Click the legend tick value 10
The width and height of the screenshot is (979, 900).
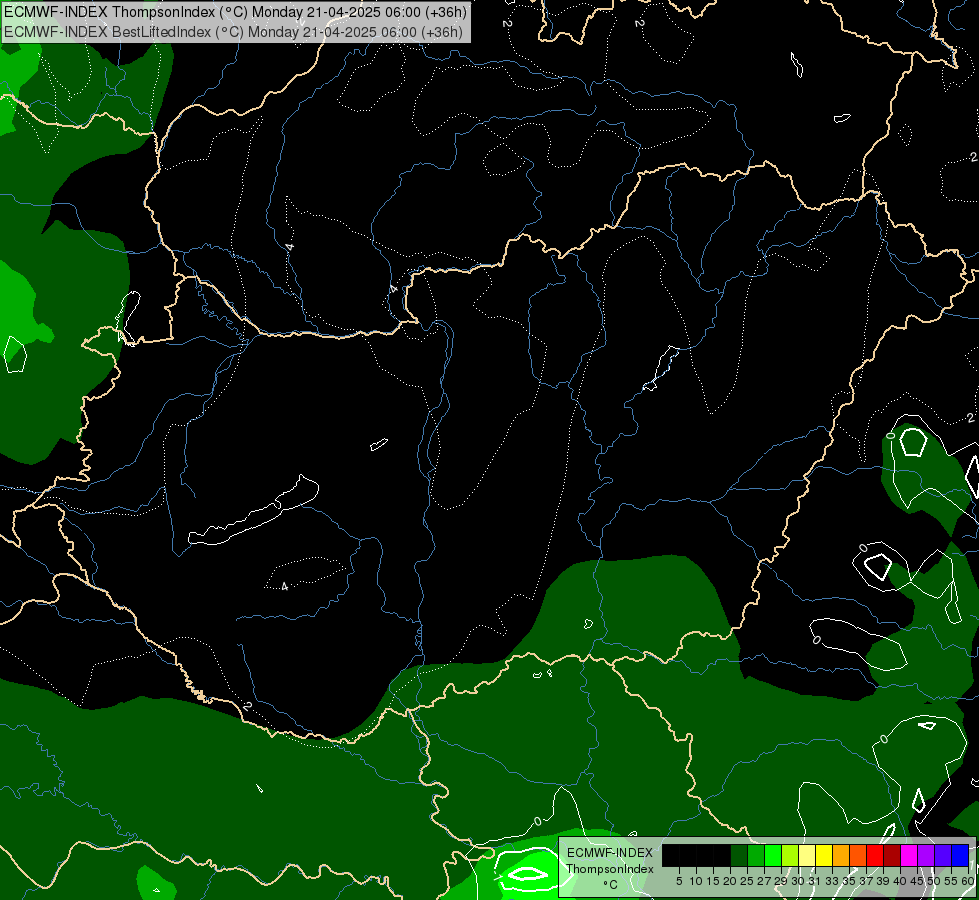(696, 881)
